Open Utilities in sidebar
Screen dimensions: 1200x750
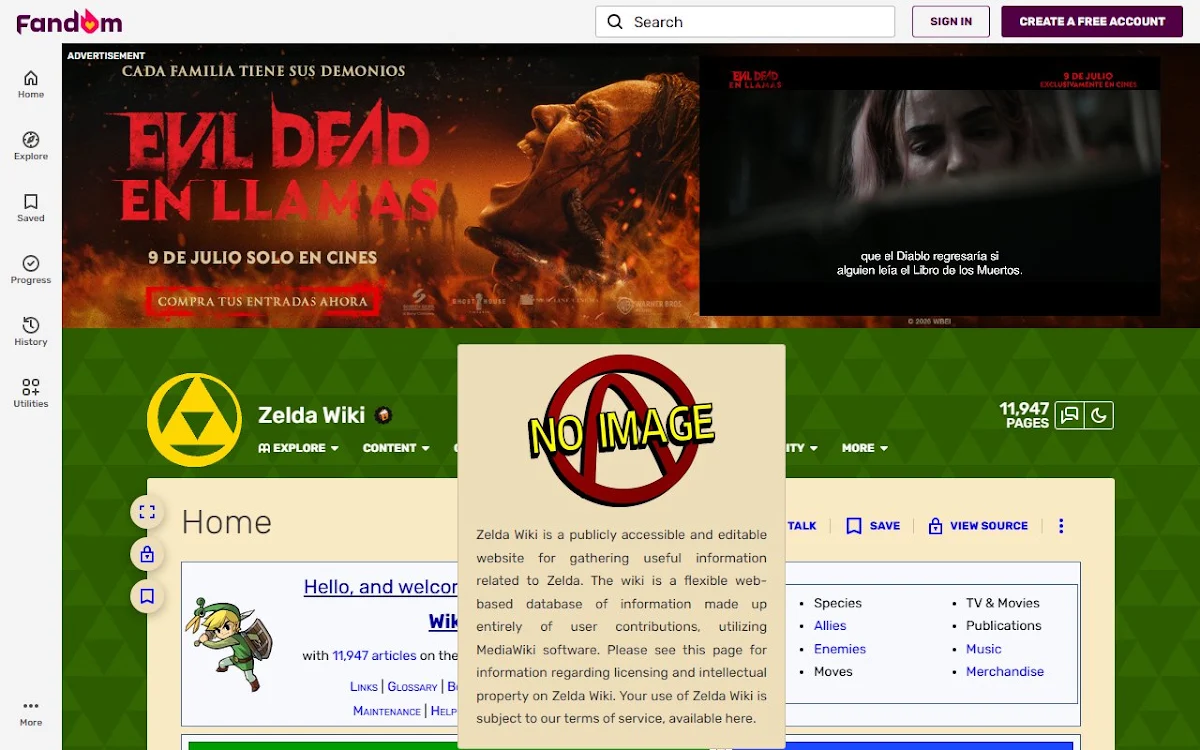pos(31,393)
